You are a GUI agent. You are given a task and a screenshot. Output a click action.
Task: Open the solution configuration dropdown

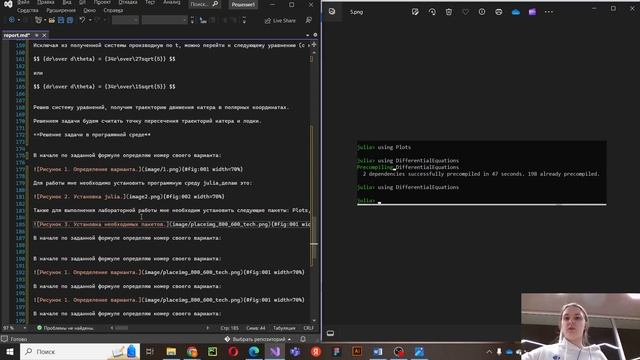[125, 20]
